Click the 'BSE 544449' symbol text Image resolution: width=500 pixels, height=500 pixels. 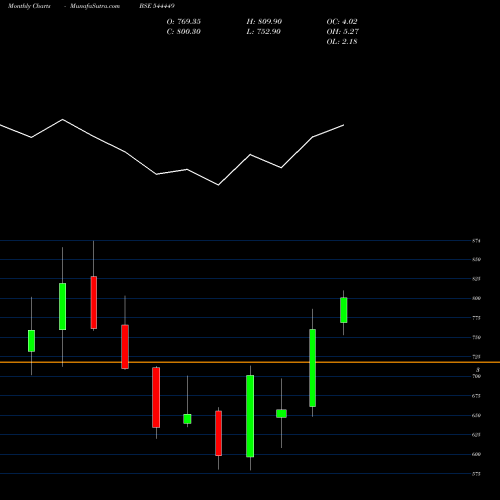coord(157,6)
